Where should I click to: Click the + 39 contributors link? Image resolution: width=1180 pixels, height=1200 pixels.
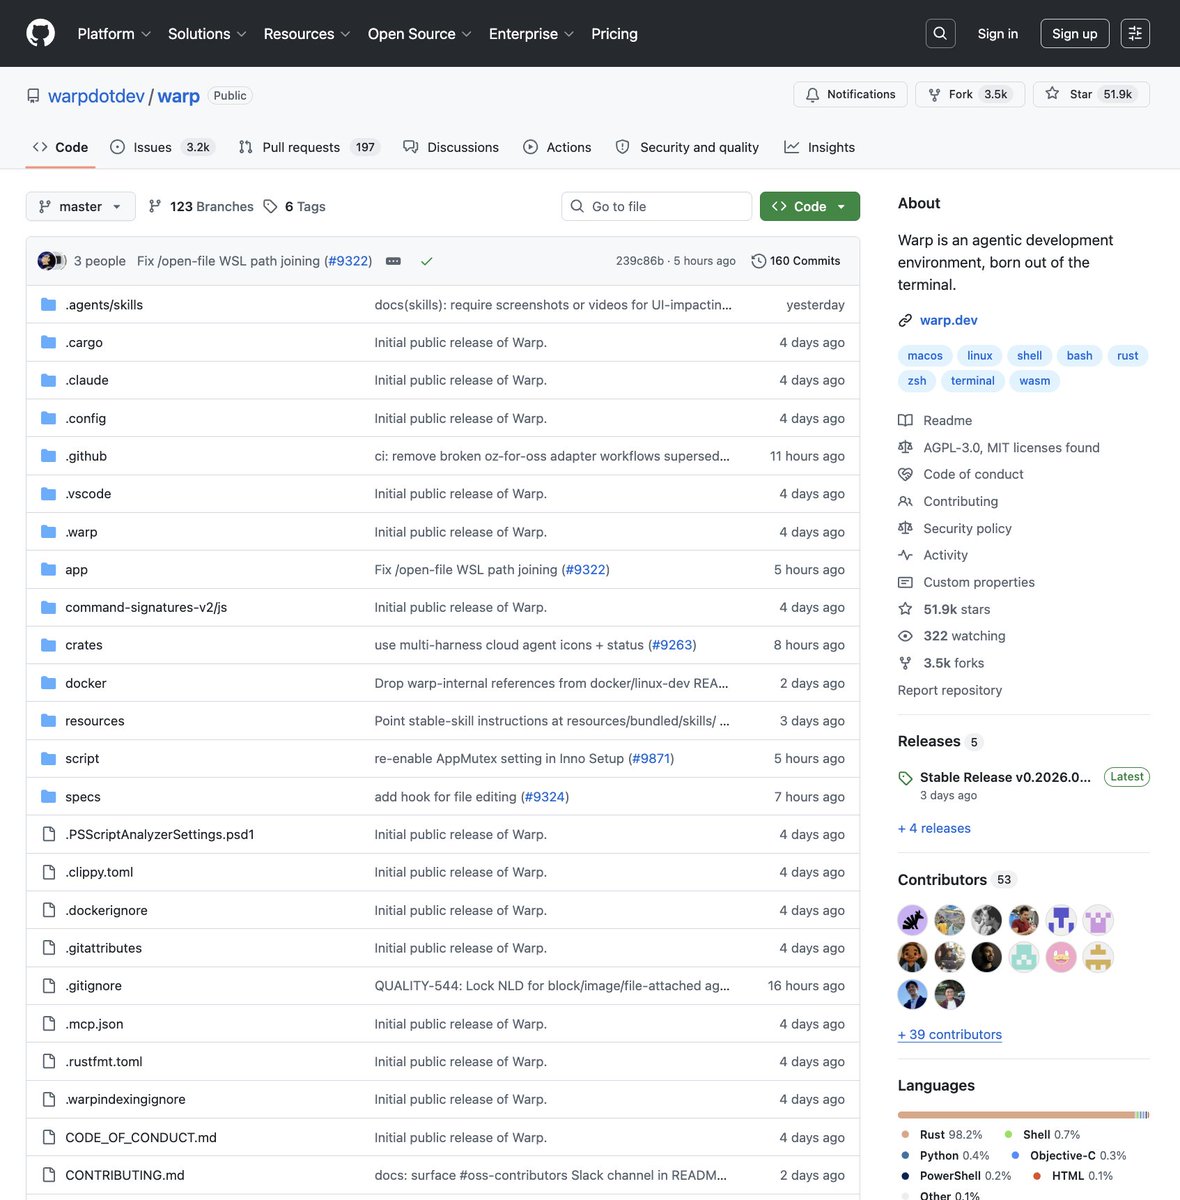[x=950, y=1035]
